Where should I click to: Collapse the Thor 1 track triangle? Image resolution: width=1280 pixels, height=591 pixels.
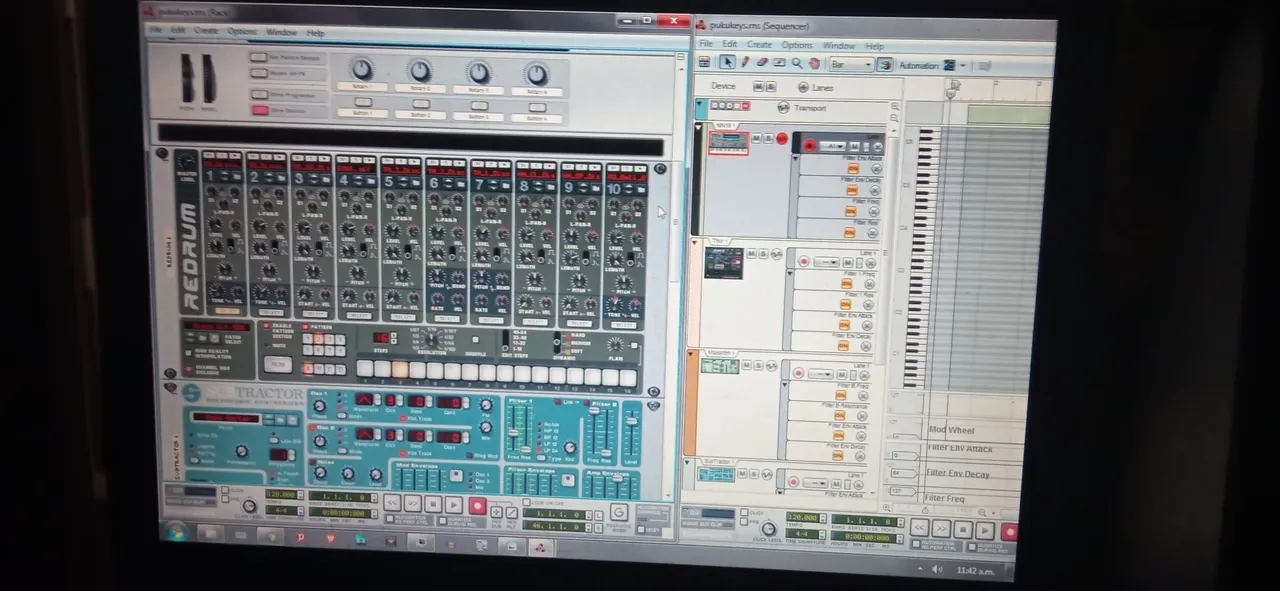tap(696, 241)
